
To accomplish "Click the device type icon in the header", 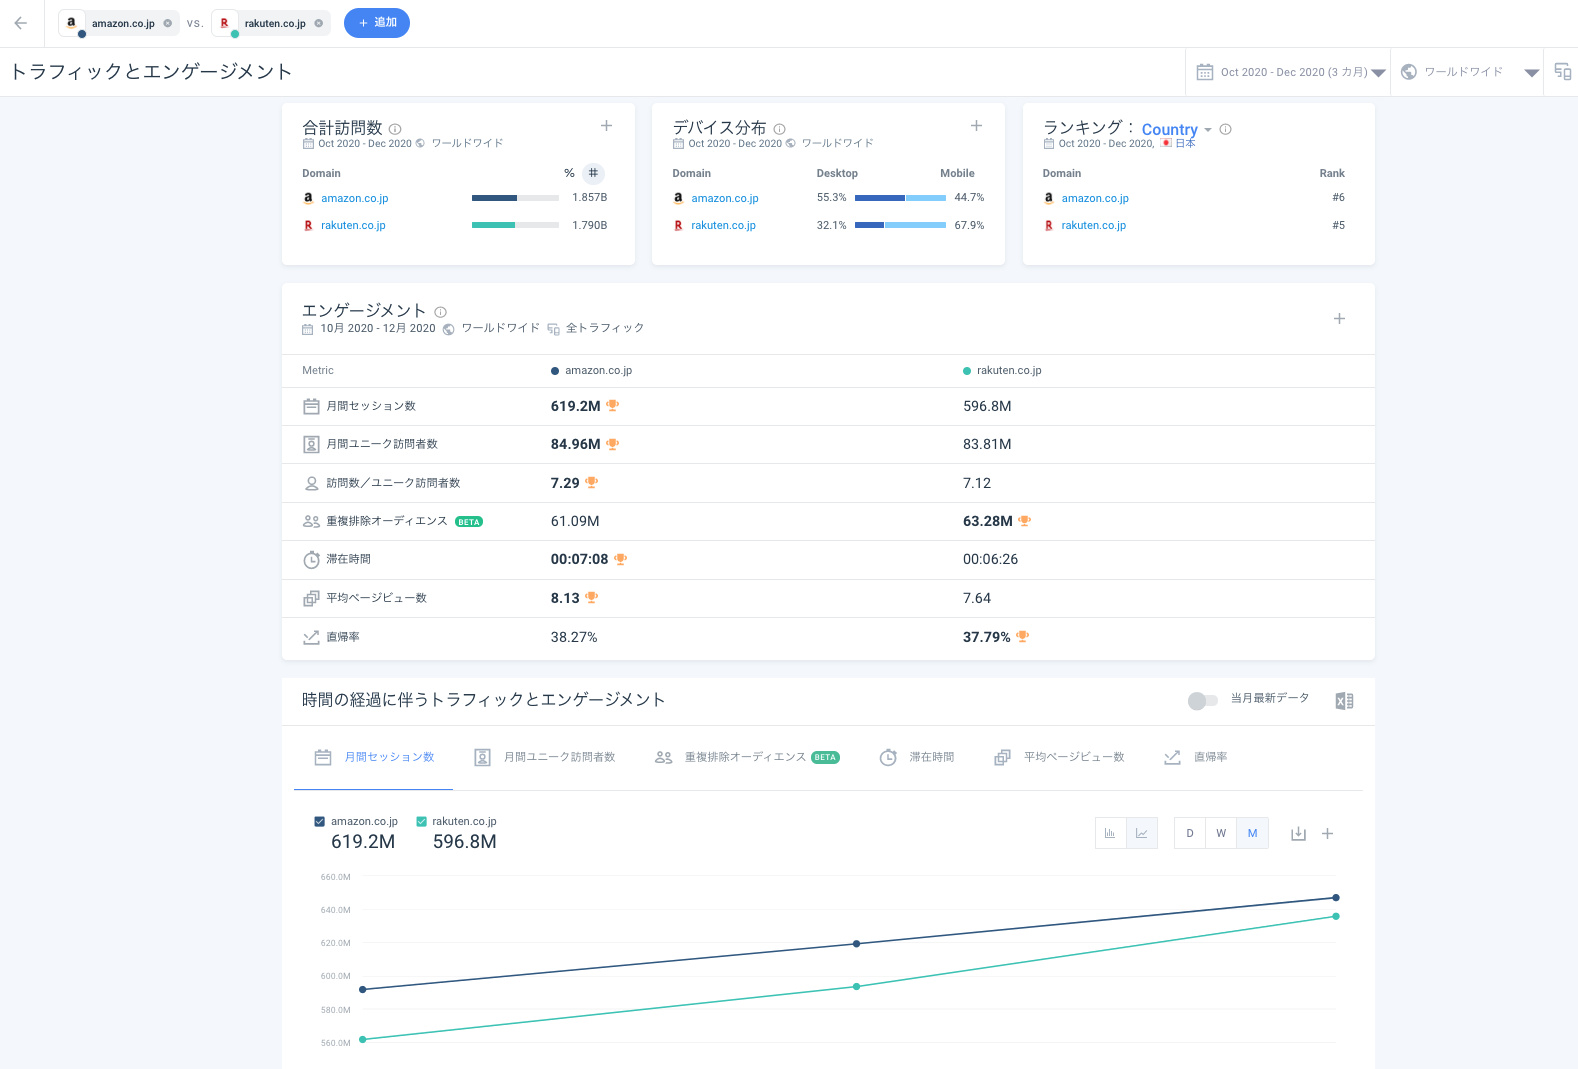I will click(x=1562, y=71).
